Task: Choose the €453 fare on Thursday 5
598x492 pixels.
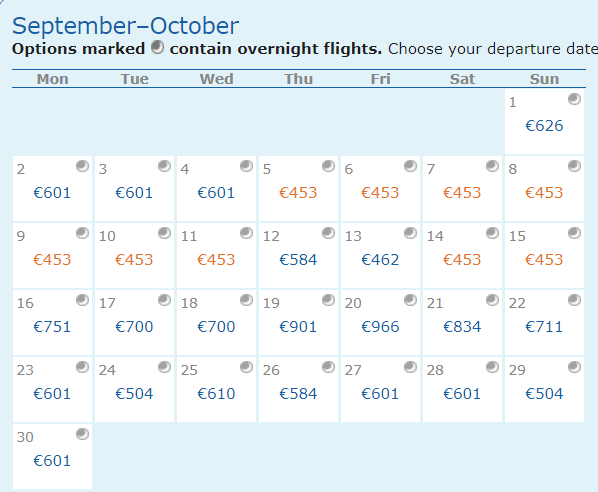Action: coord(298,193)
